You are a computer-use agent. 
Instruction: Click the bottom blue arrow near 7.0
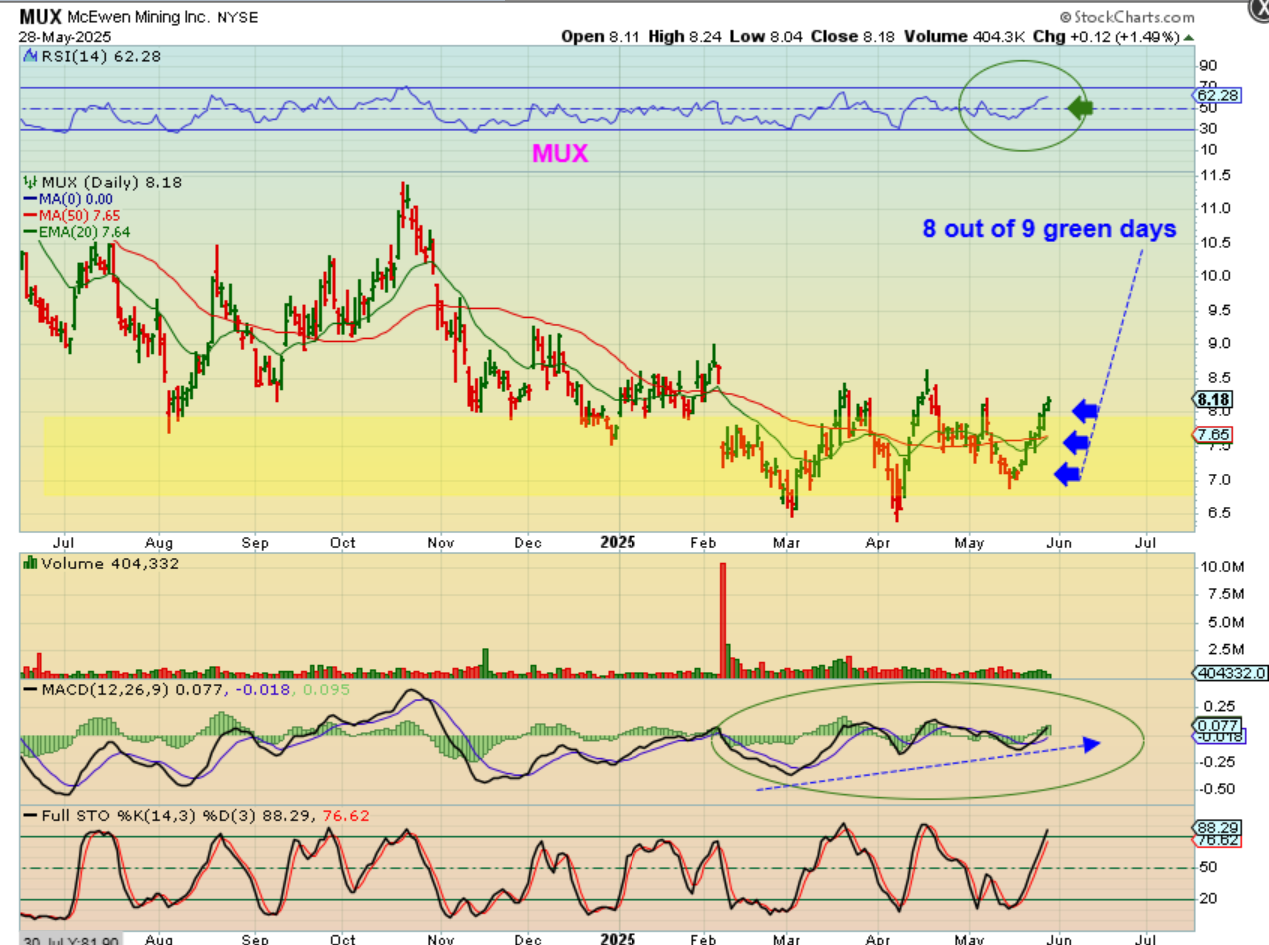pos(1068,475)
